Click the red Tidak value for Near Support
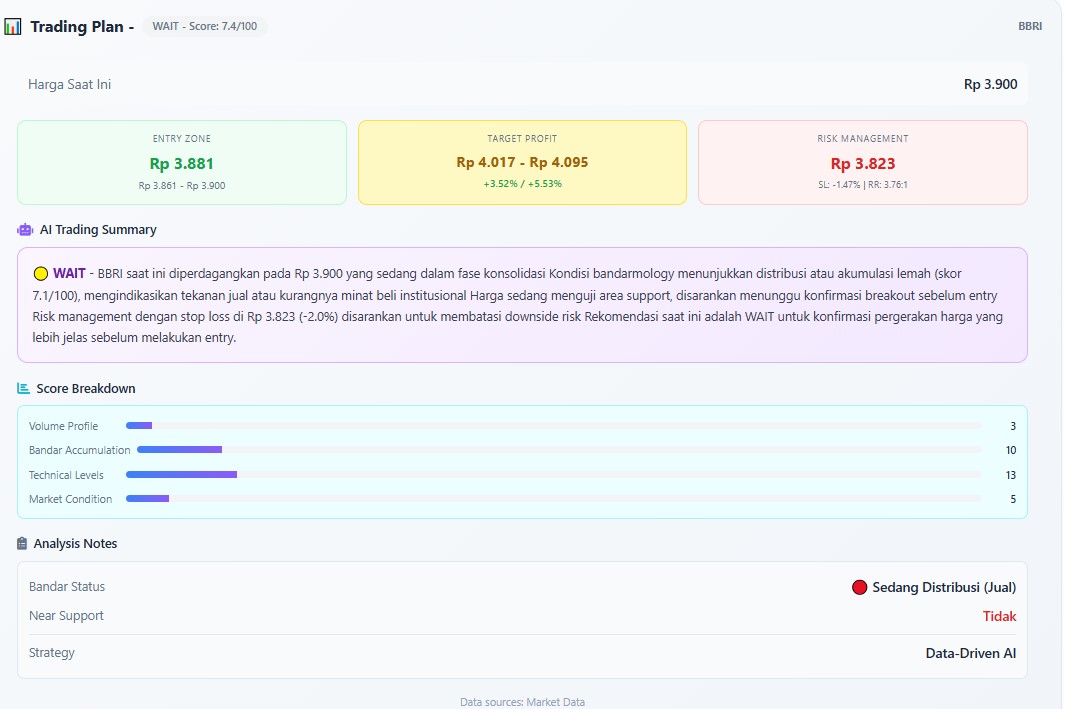The width and height of the screenshot is (1065, 709). [999, 616]
